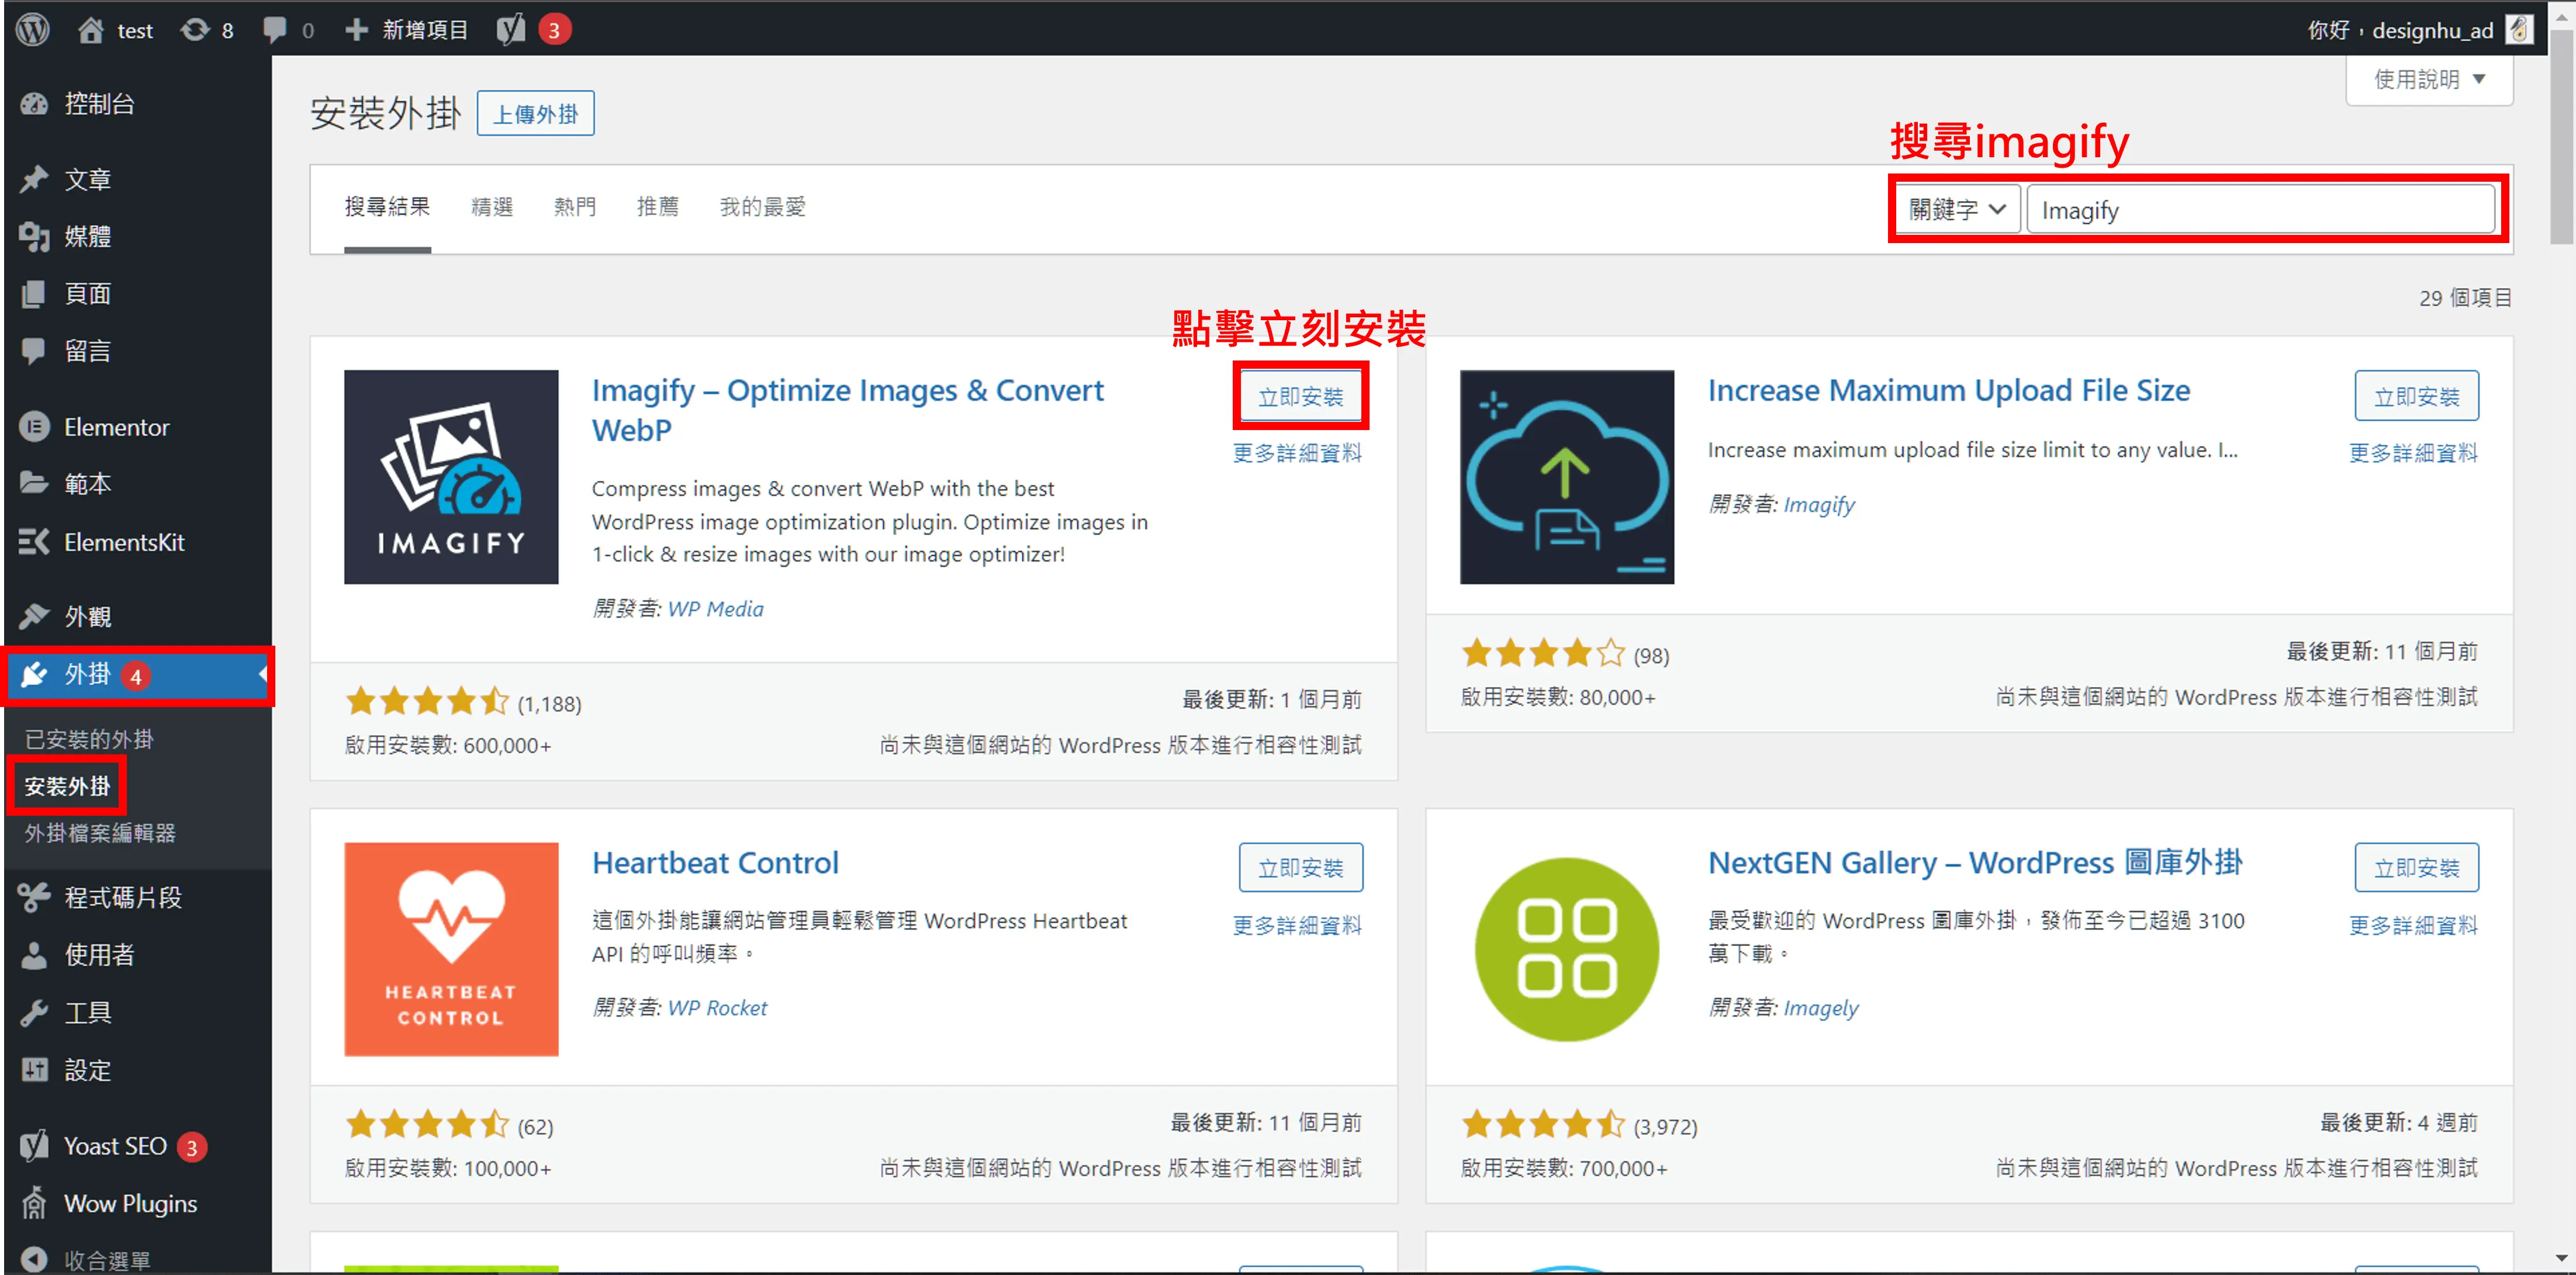This screenshot has height=1275, width=2576.
Task: Open NextGEN Gallery title link
Action: coord(1975,862)
